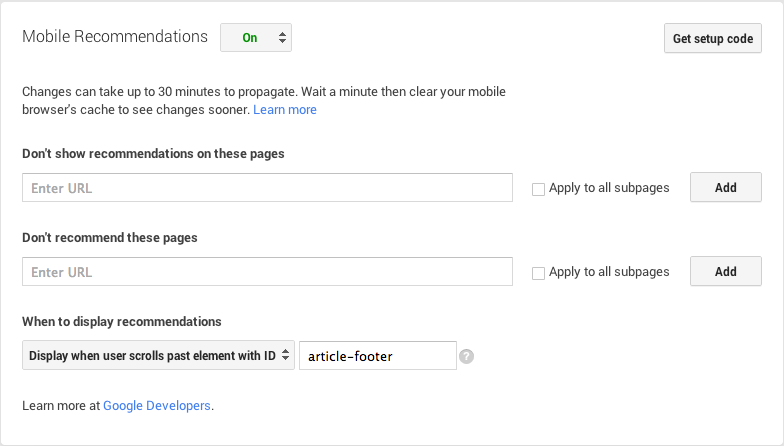784x446 pixels.
Task: Click the question mark help icon
Action: click(x=466, y=356)
